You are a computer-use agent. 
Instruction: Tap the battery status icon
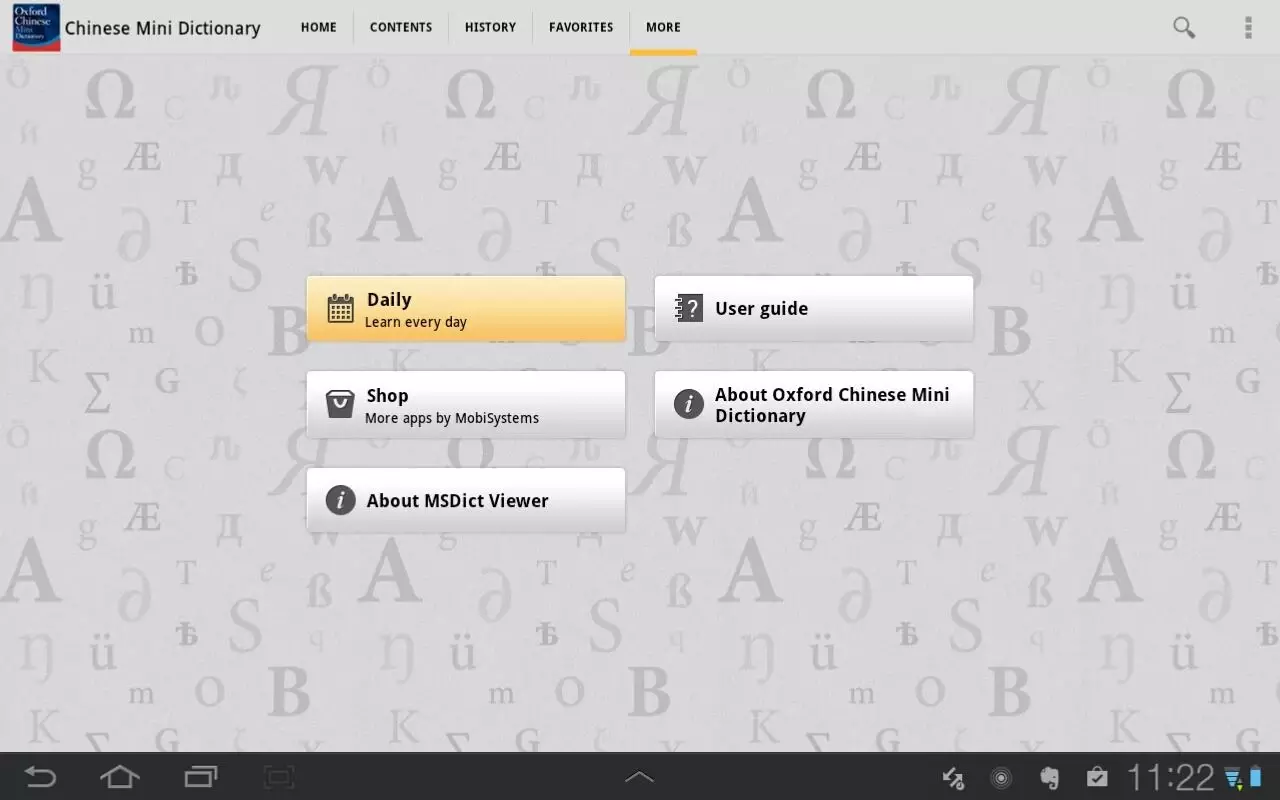click(x=1256, y=777)
